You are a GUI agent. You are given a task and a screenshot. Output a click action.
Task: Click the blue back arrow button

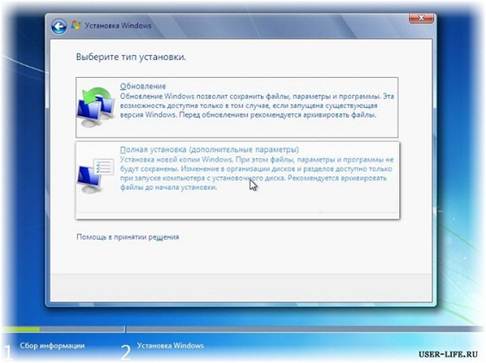point(59,26)
